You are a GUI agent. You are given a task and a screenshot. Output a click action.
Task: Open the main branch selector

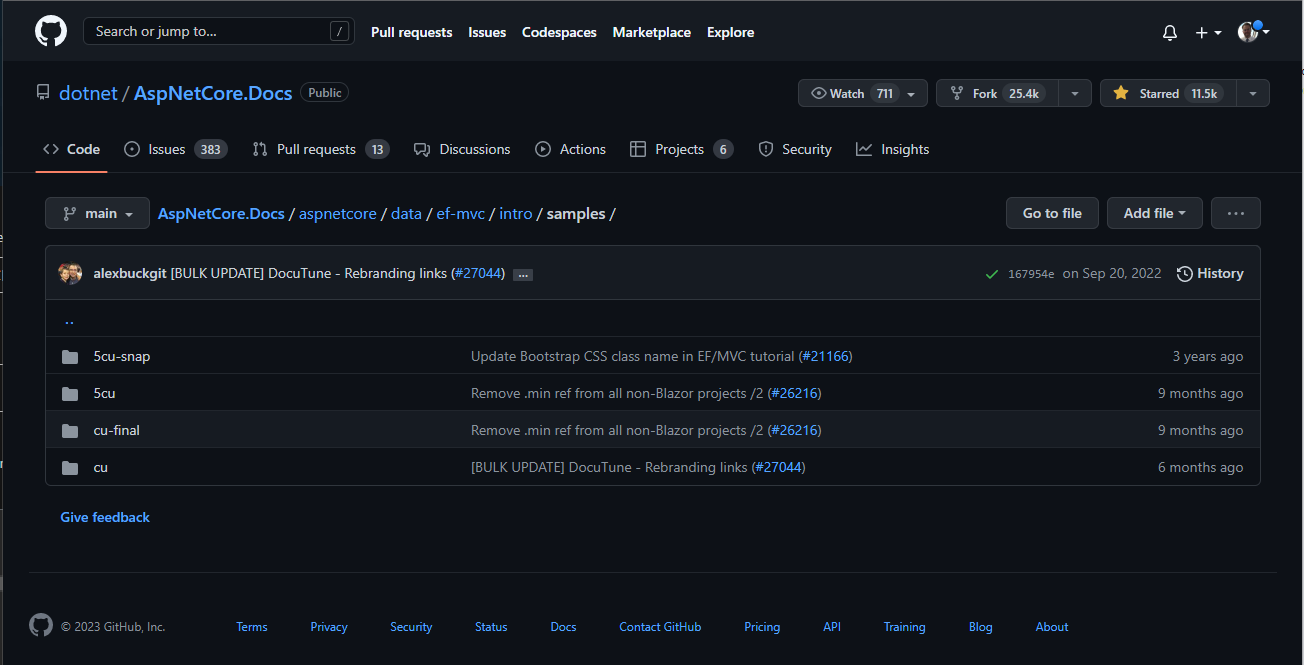click(x=97, y=213)
